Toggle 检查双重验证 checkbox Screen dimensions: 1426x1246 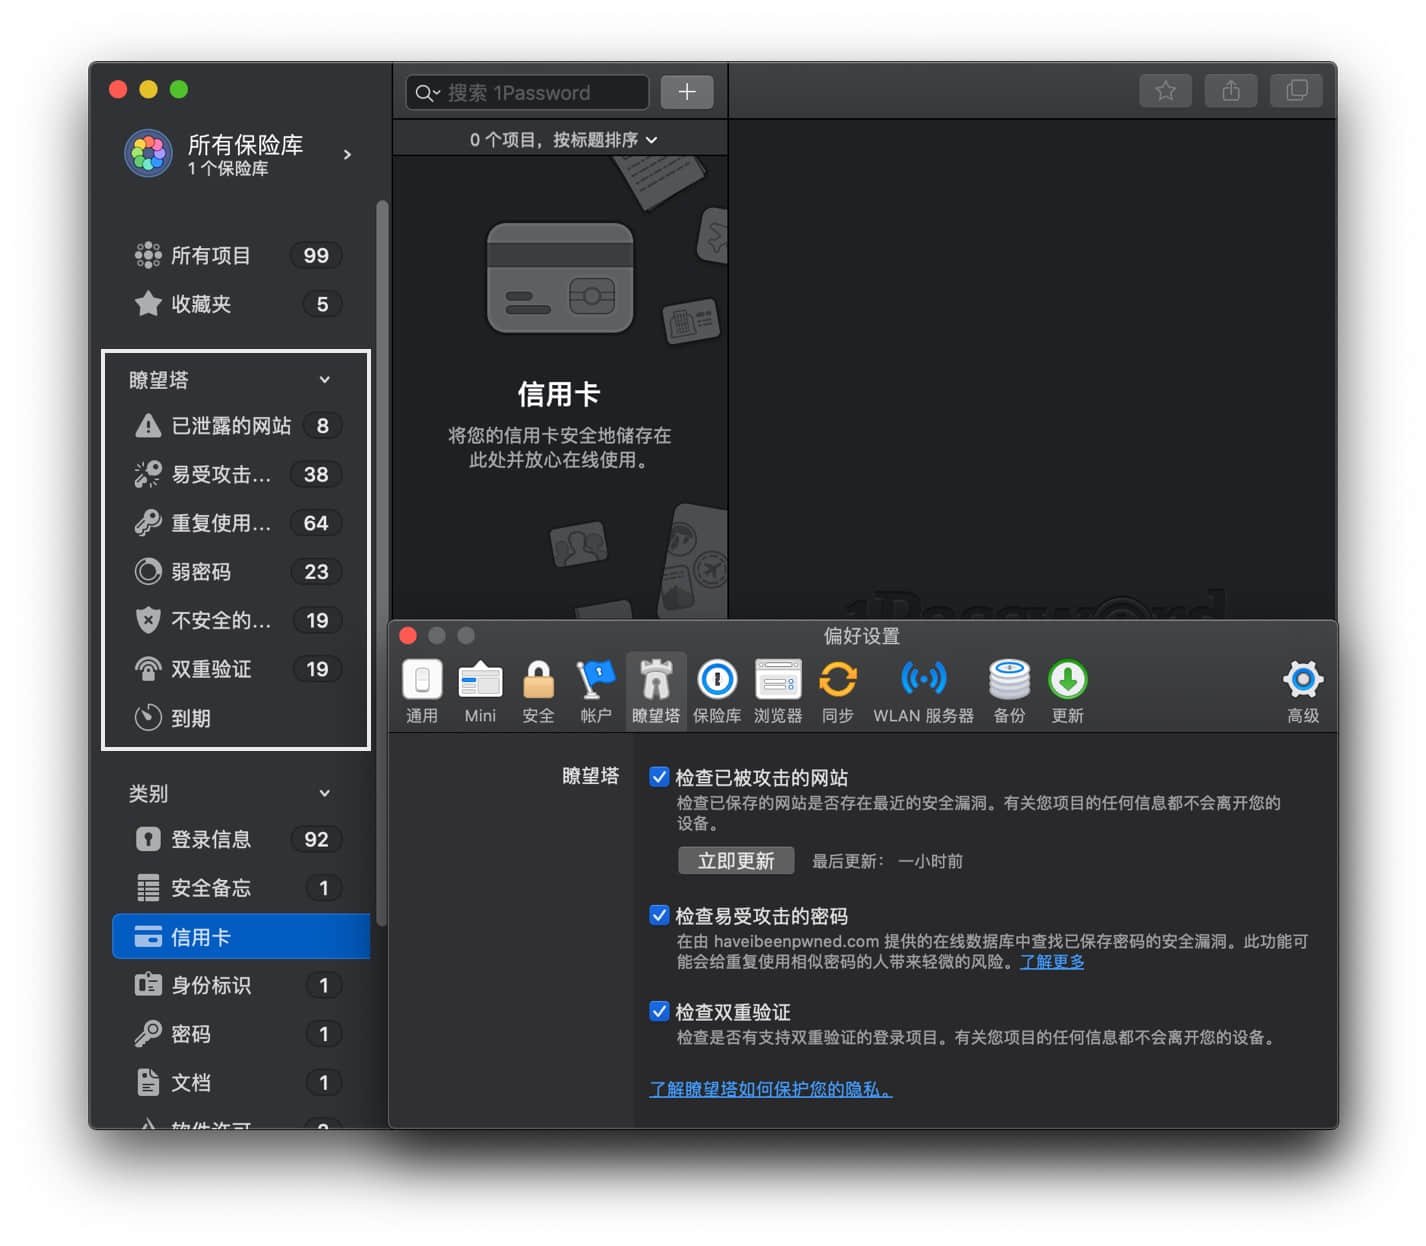659,1011
